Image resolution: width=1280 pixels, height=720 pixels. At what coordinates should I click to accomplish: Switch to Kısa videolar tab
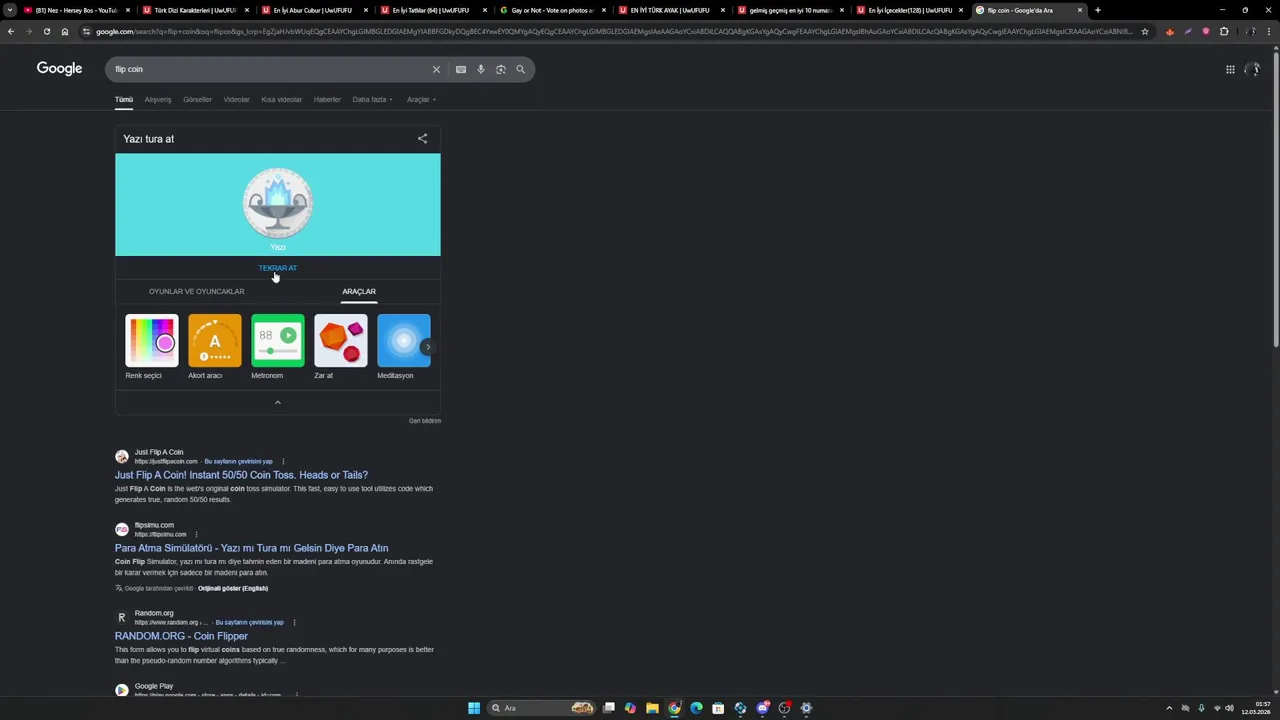point(281,99)
